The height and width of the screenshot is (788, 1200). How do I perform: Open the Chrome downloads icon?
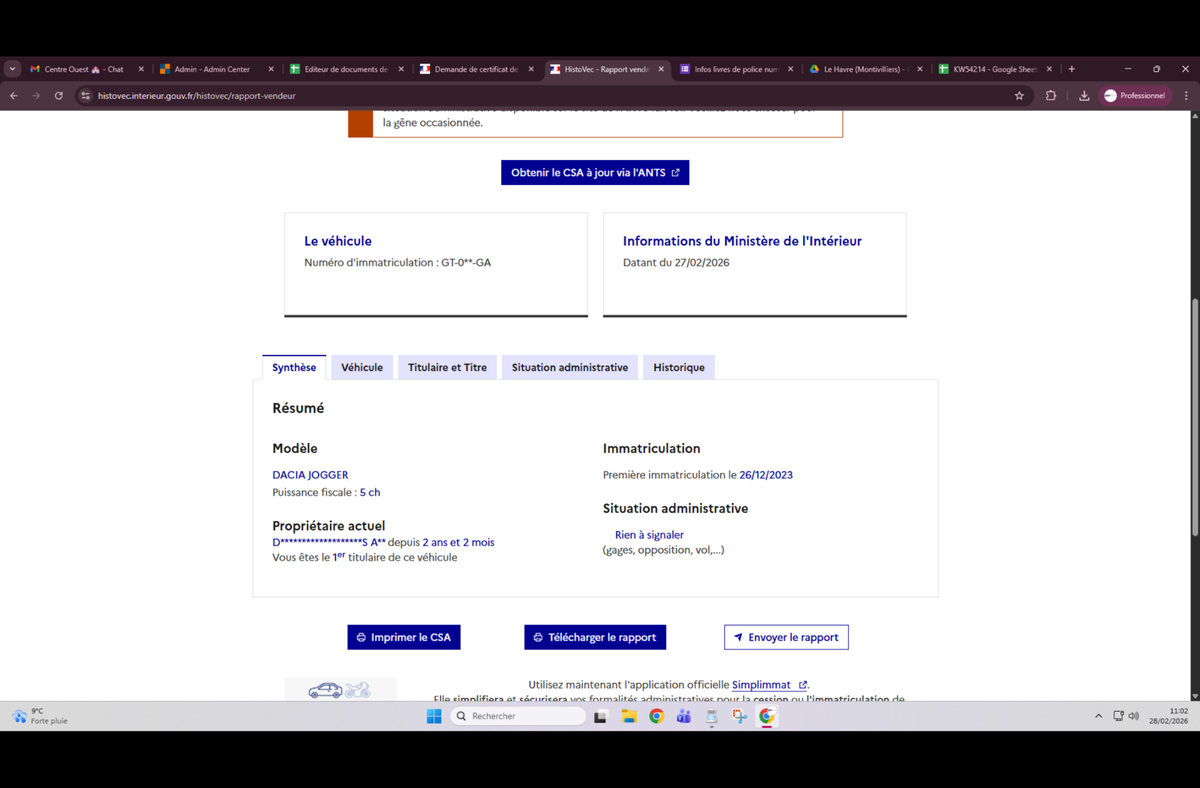click(x=1084, y=96)
